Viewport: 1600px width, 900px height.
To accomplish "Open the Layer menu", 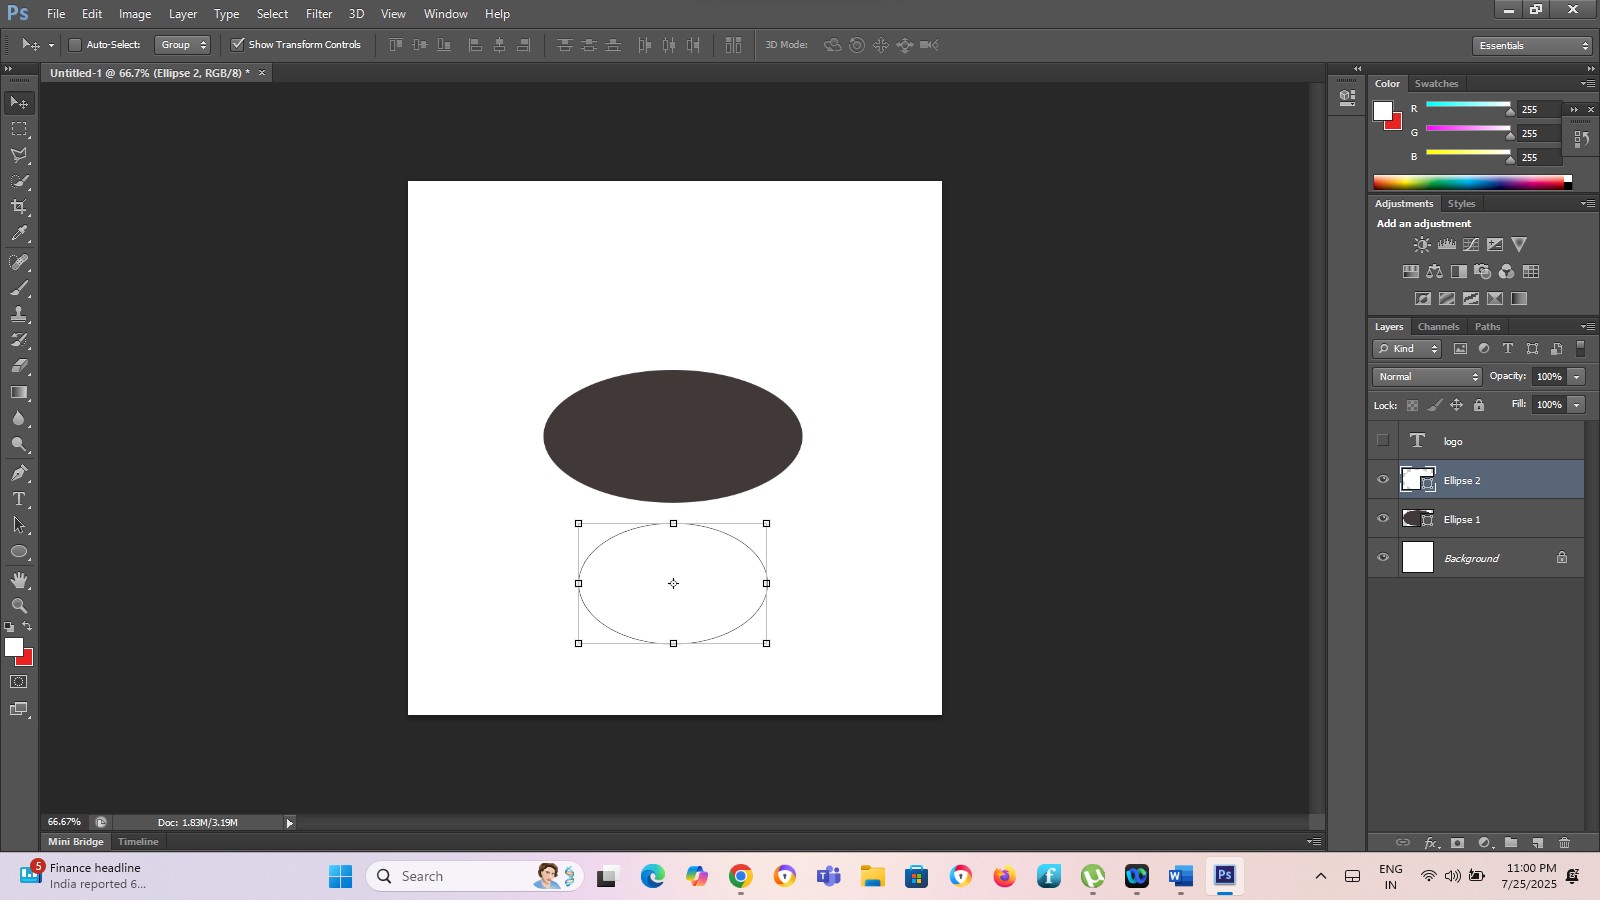I will (x=183, y=14).
